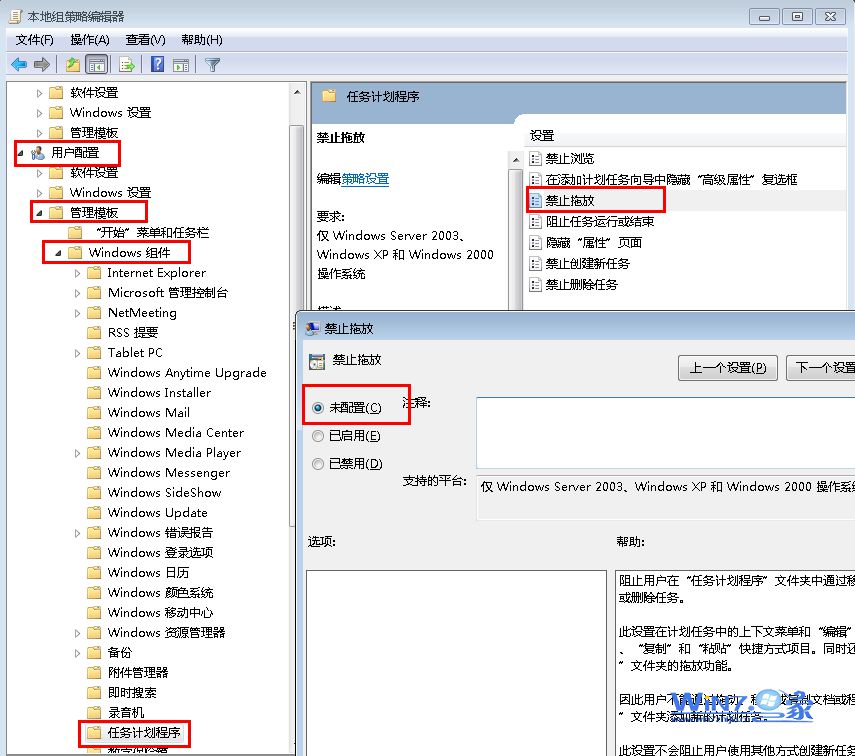Click the Filter funnel toolbar icon
The image size is (855, 756).
[x=212, y=65]
